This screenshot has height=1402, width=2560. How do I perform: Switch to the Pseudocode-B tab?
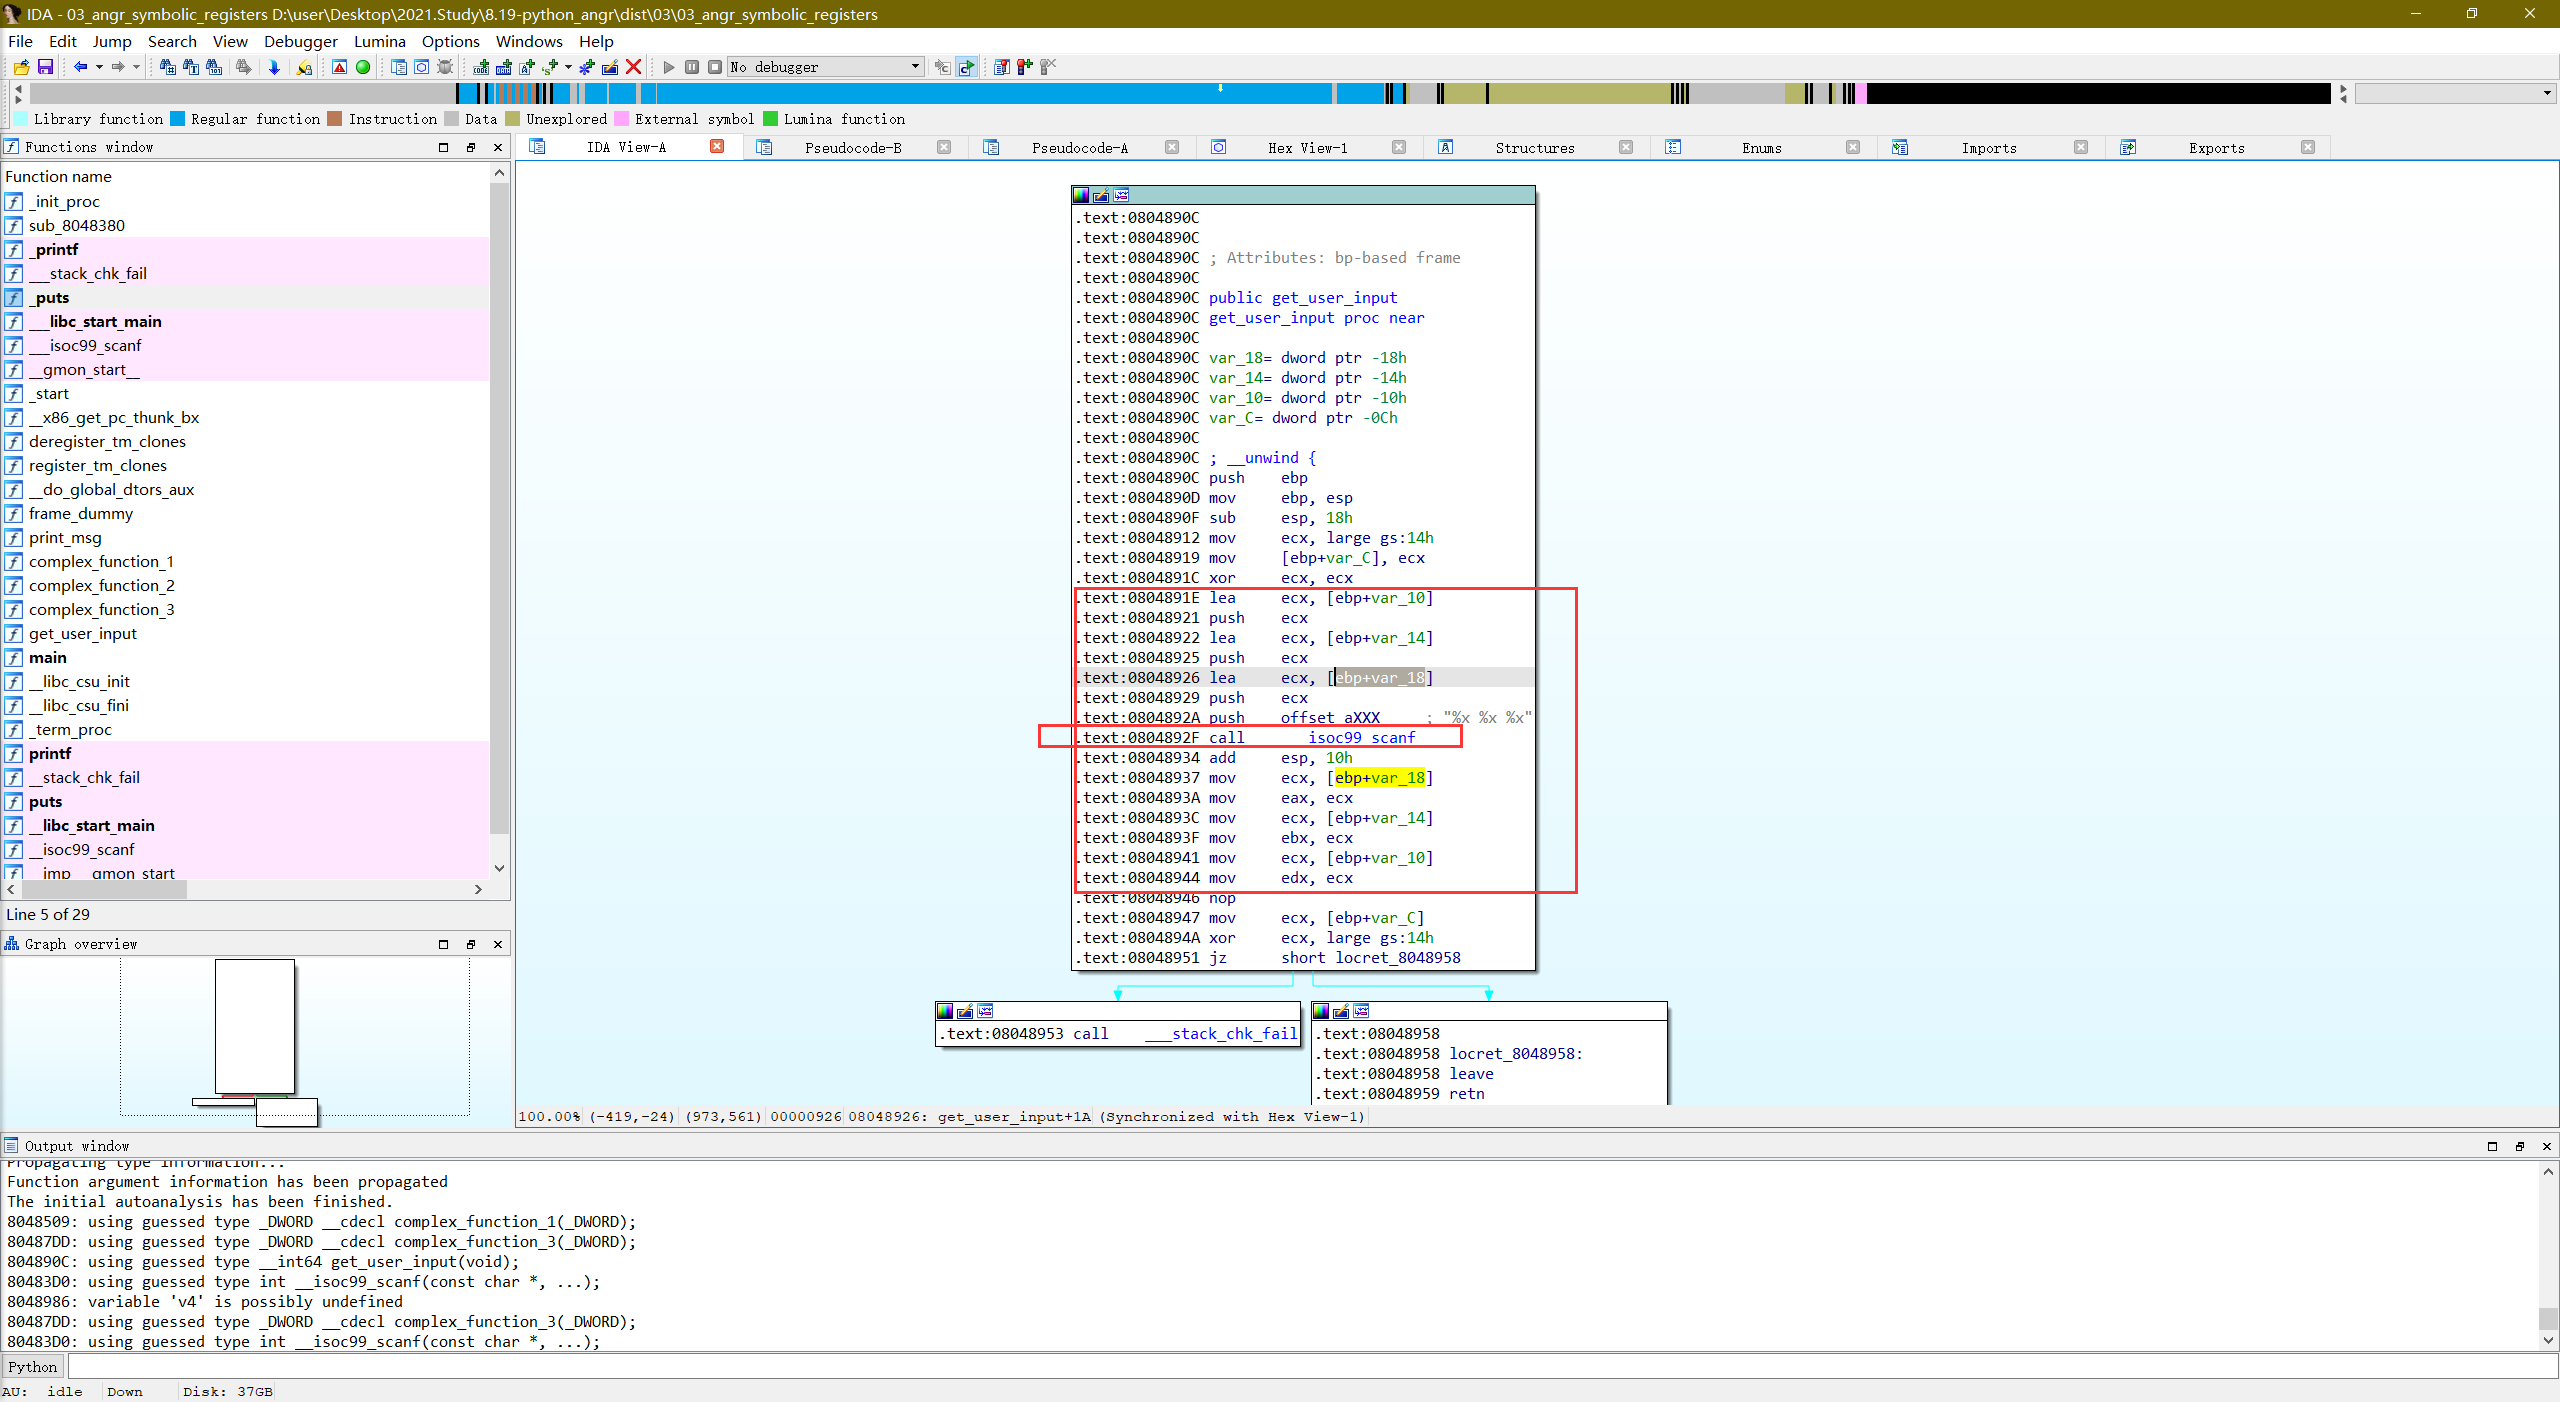point(852,148)
